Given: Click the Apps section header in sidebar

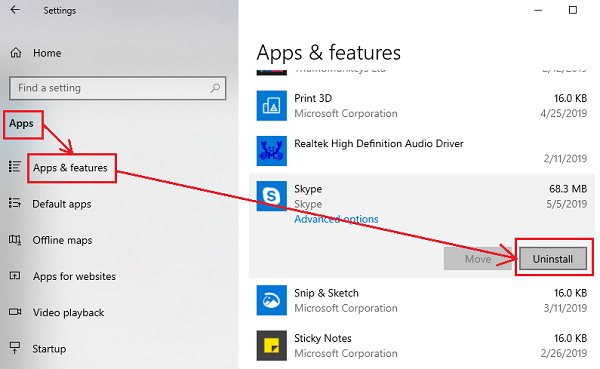Looking at the screenshot, I should (21, 124).
